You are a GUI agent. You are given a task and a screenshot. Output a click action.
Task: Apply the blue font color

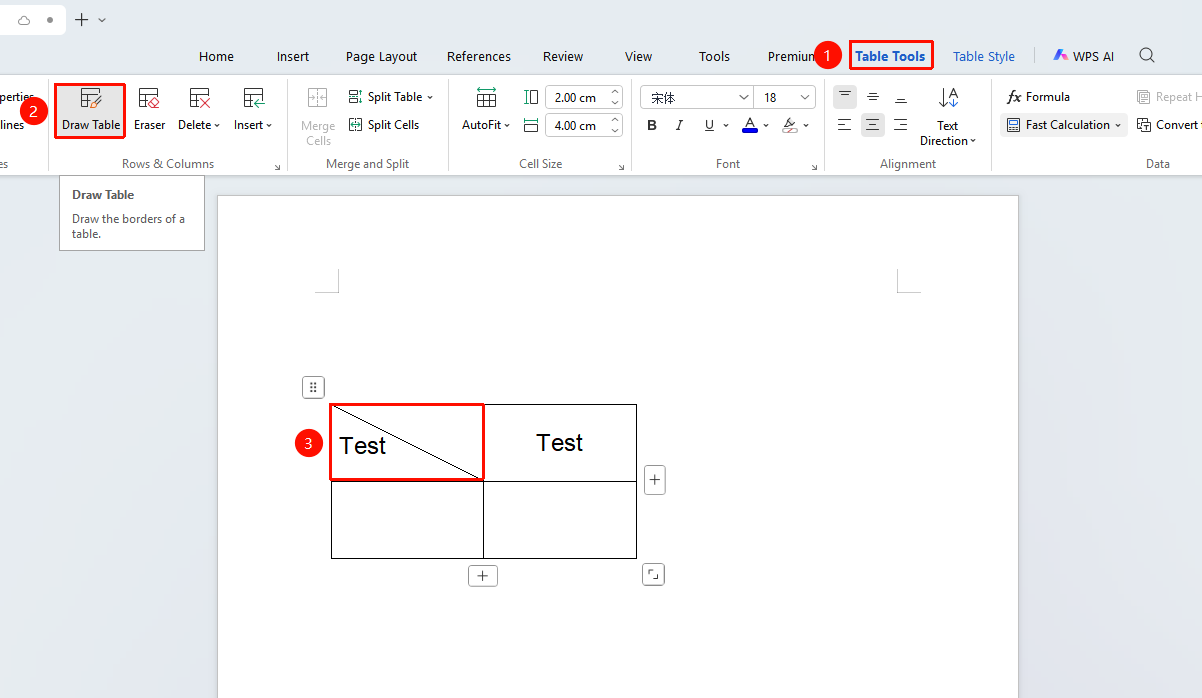(x=750, y=125)
